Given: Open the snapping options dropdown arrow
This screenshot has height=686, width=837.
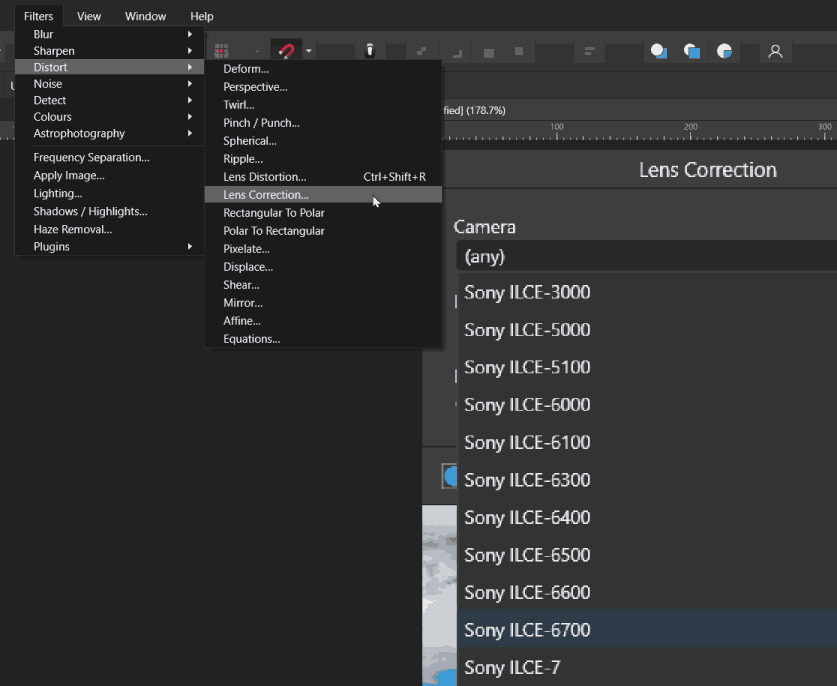Looking at the screenshot, I should (309, 51).
